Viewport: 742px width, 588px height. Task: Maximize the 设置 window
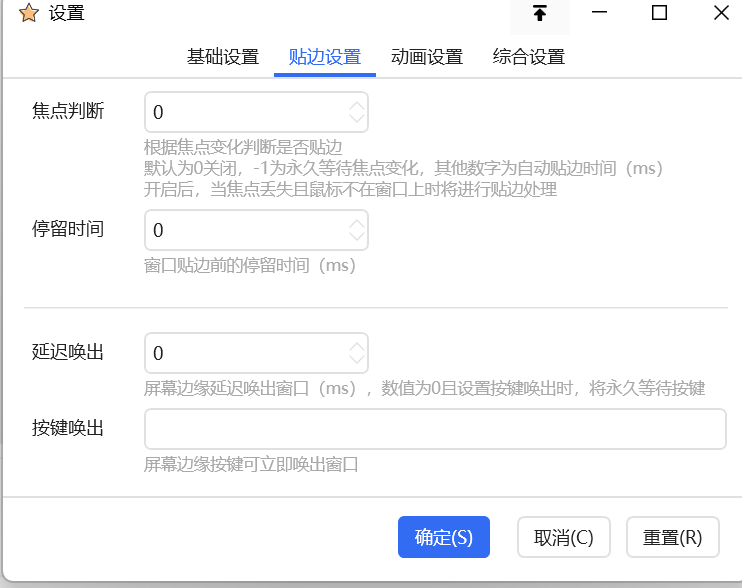click(x=659, y=13)
